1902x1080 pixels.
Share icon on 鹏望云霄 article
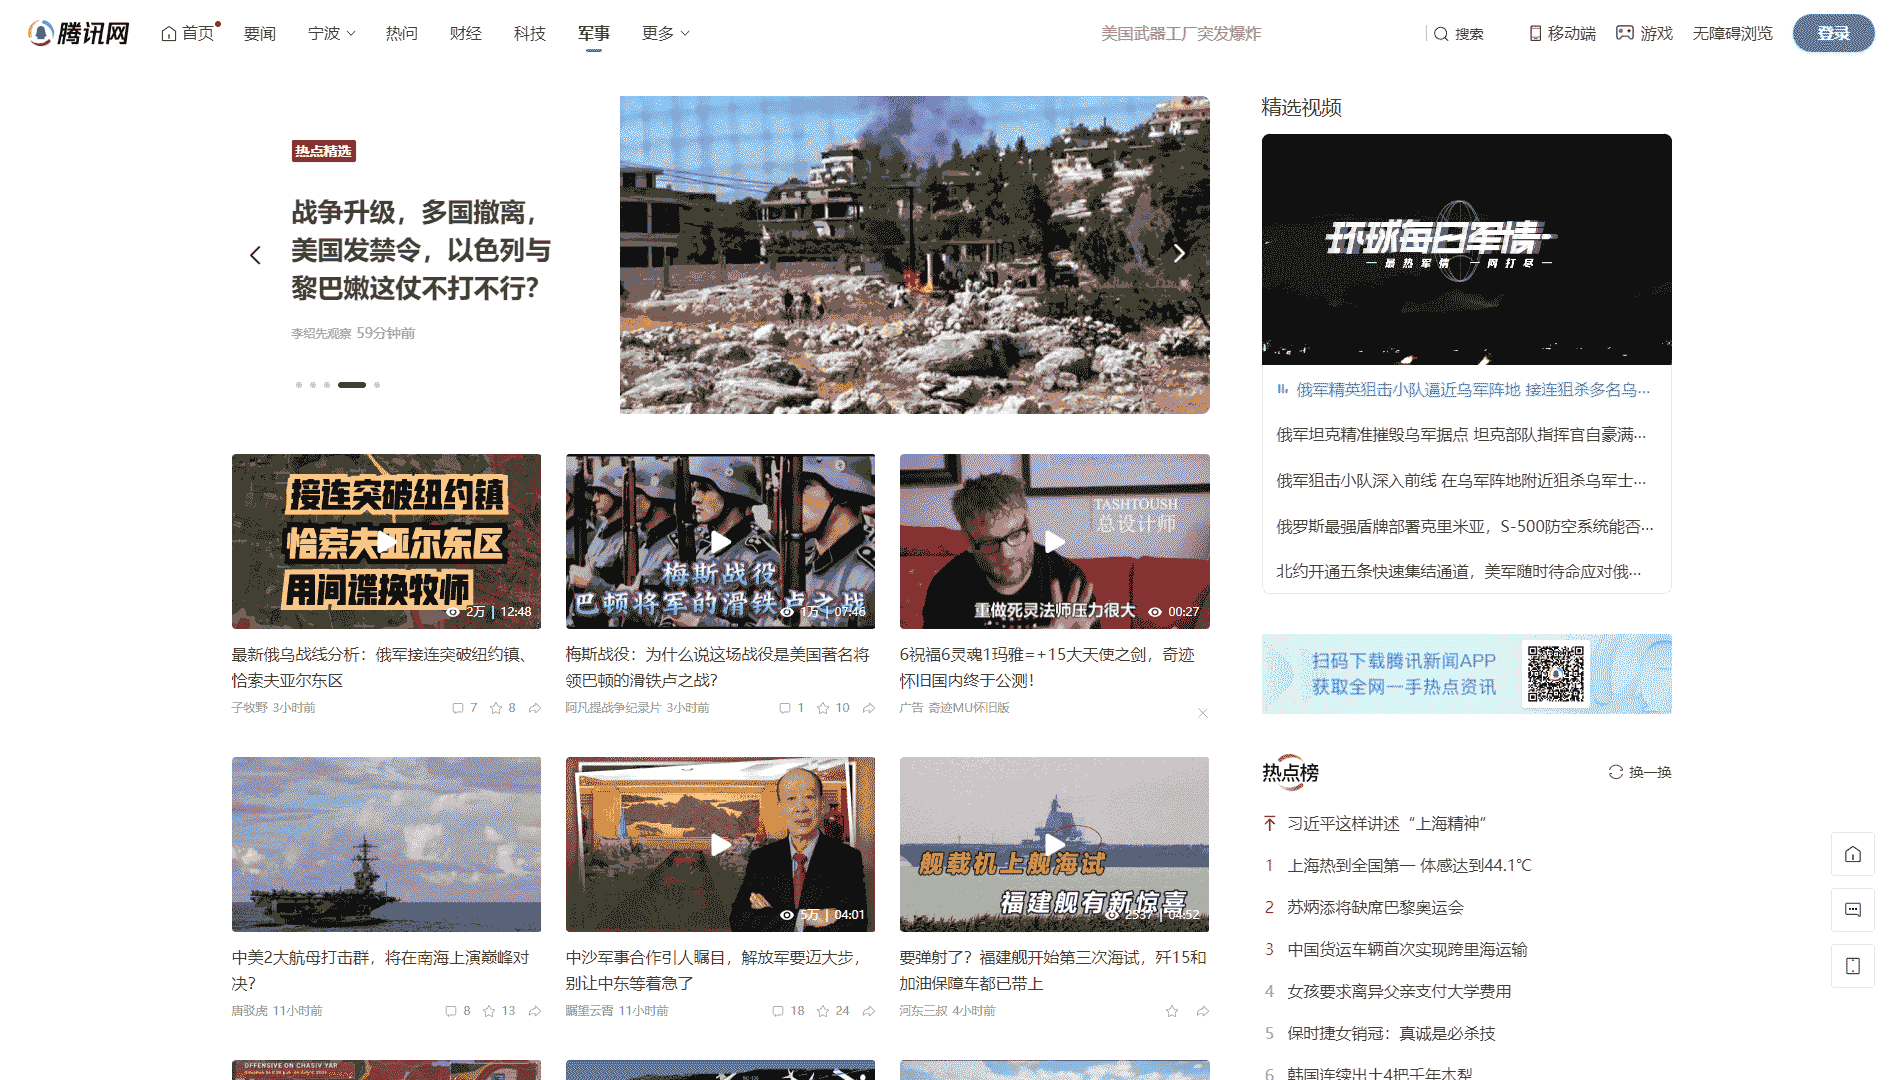point(869,1011)
